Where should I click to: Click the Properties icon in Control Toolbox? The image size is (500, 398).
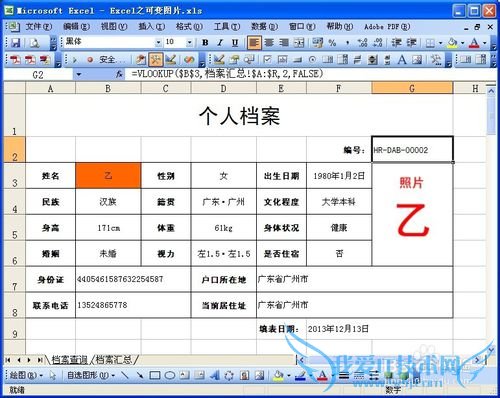coord(234,60)
